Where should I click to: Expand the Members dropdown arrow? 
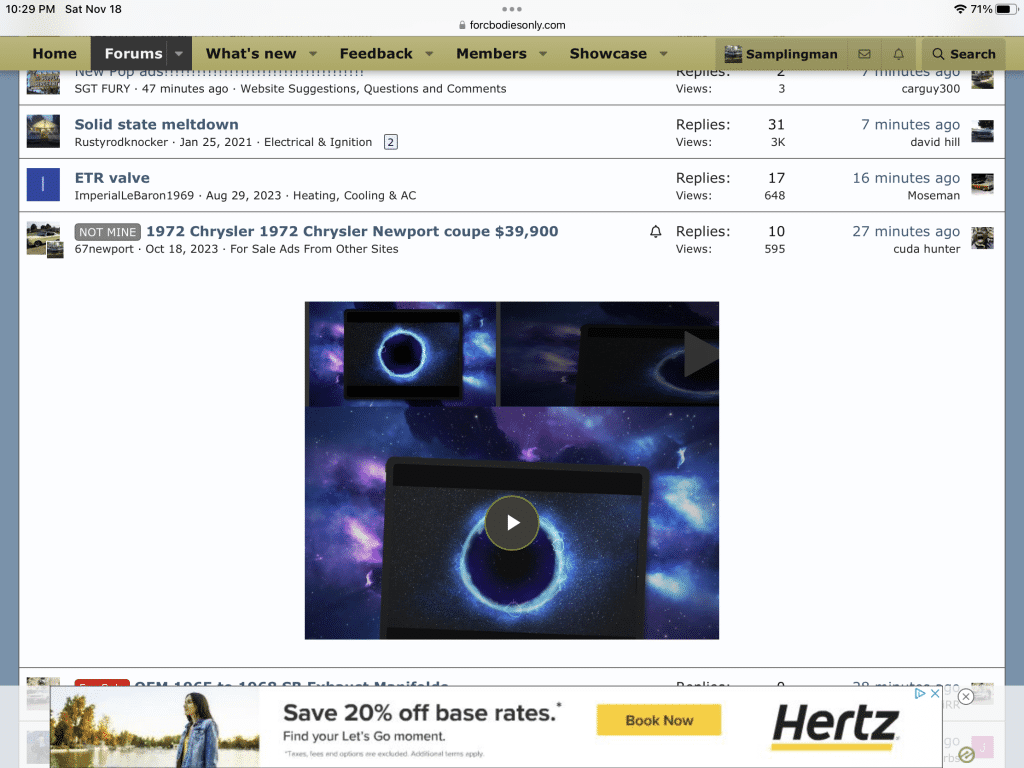(x=543, y=54)
